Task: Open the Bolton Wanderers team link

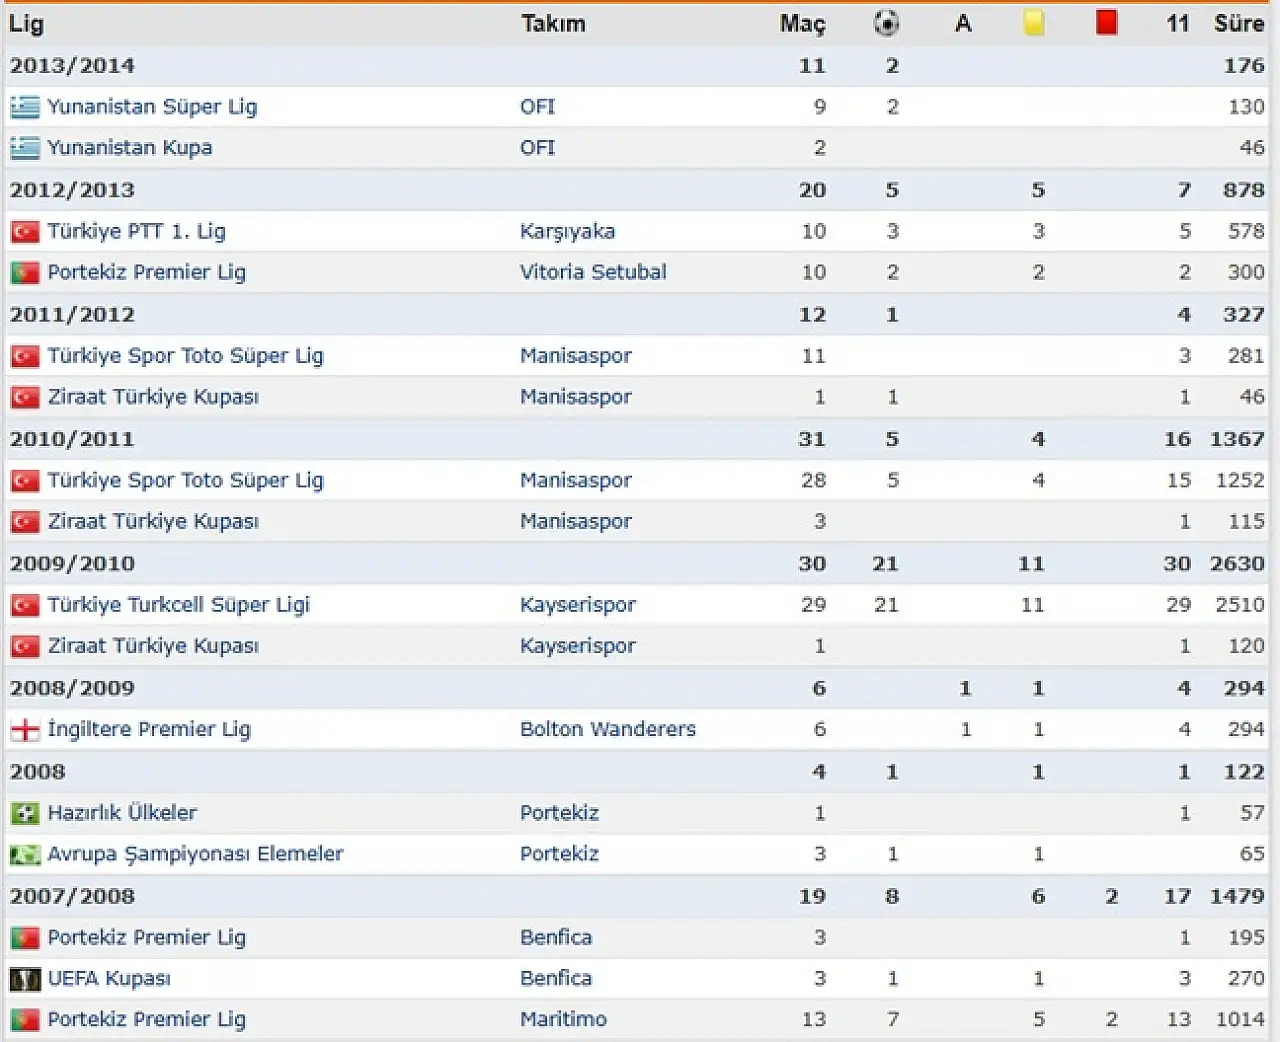Action: (x=607, y=730)
